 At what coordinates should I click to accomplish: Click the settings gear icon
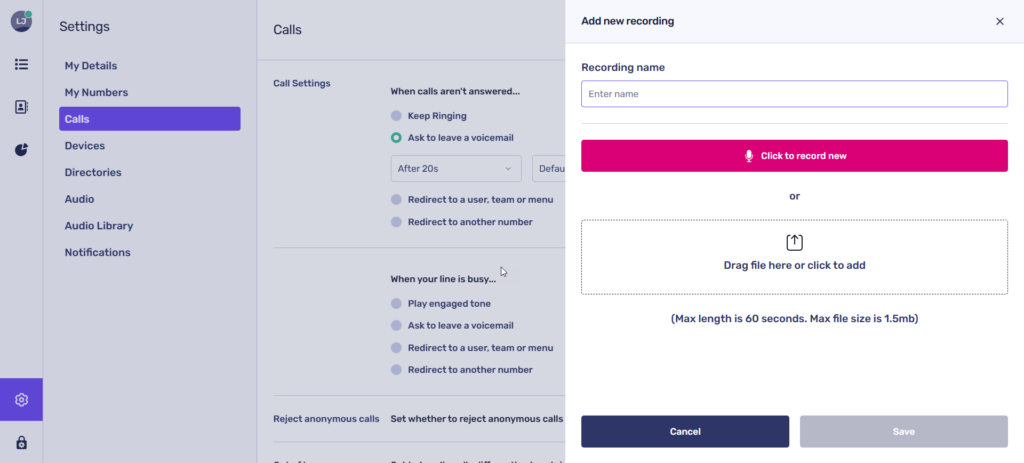21,400
